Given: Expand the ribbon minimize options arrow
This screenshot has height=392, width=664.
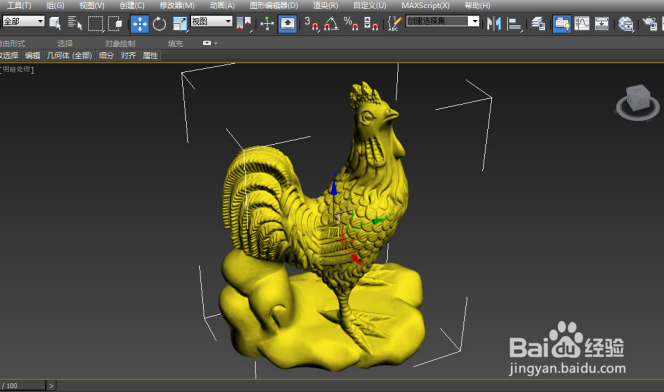Looking at the screenshot, I should (x=216, y=43).
